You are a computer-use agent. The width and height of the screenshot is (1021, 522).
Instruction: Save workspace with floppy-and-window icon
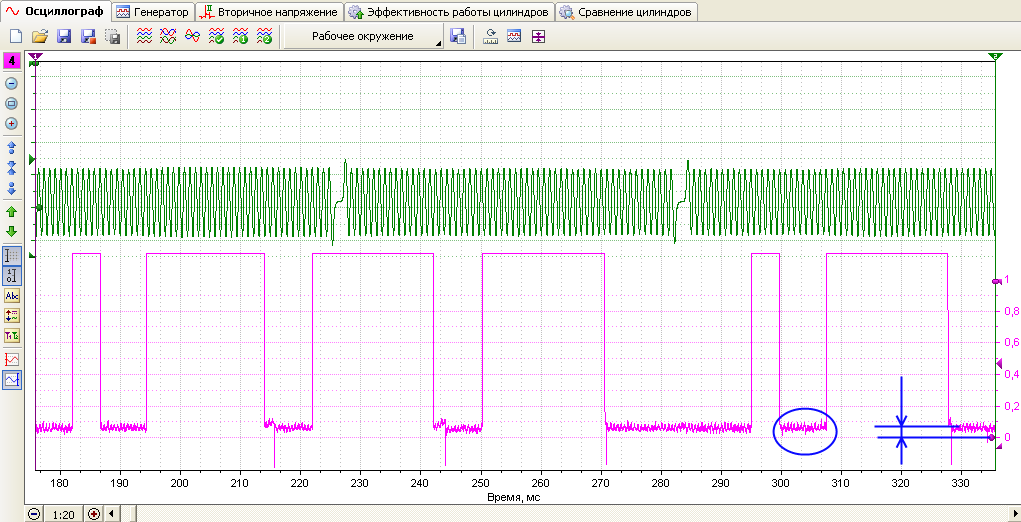click(458, 36)
